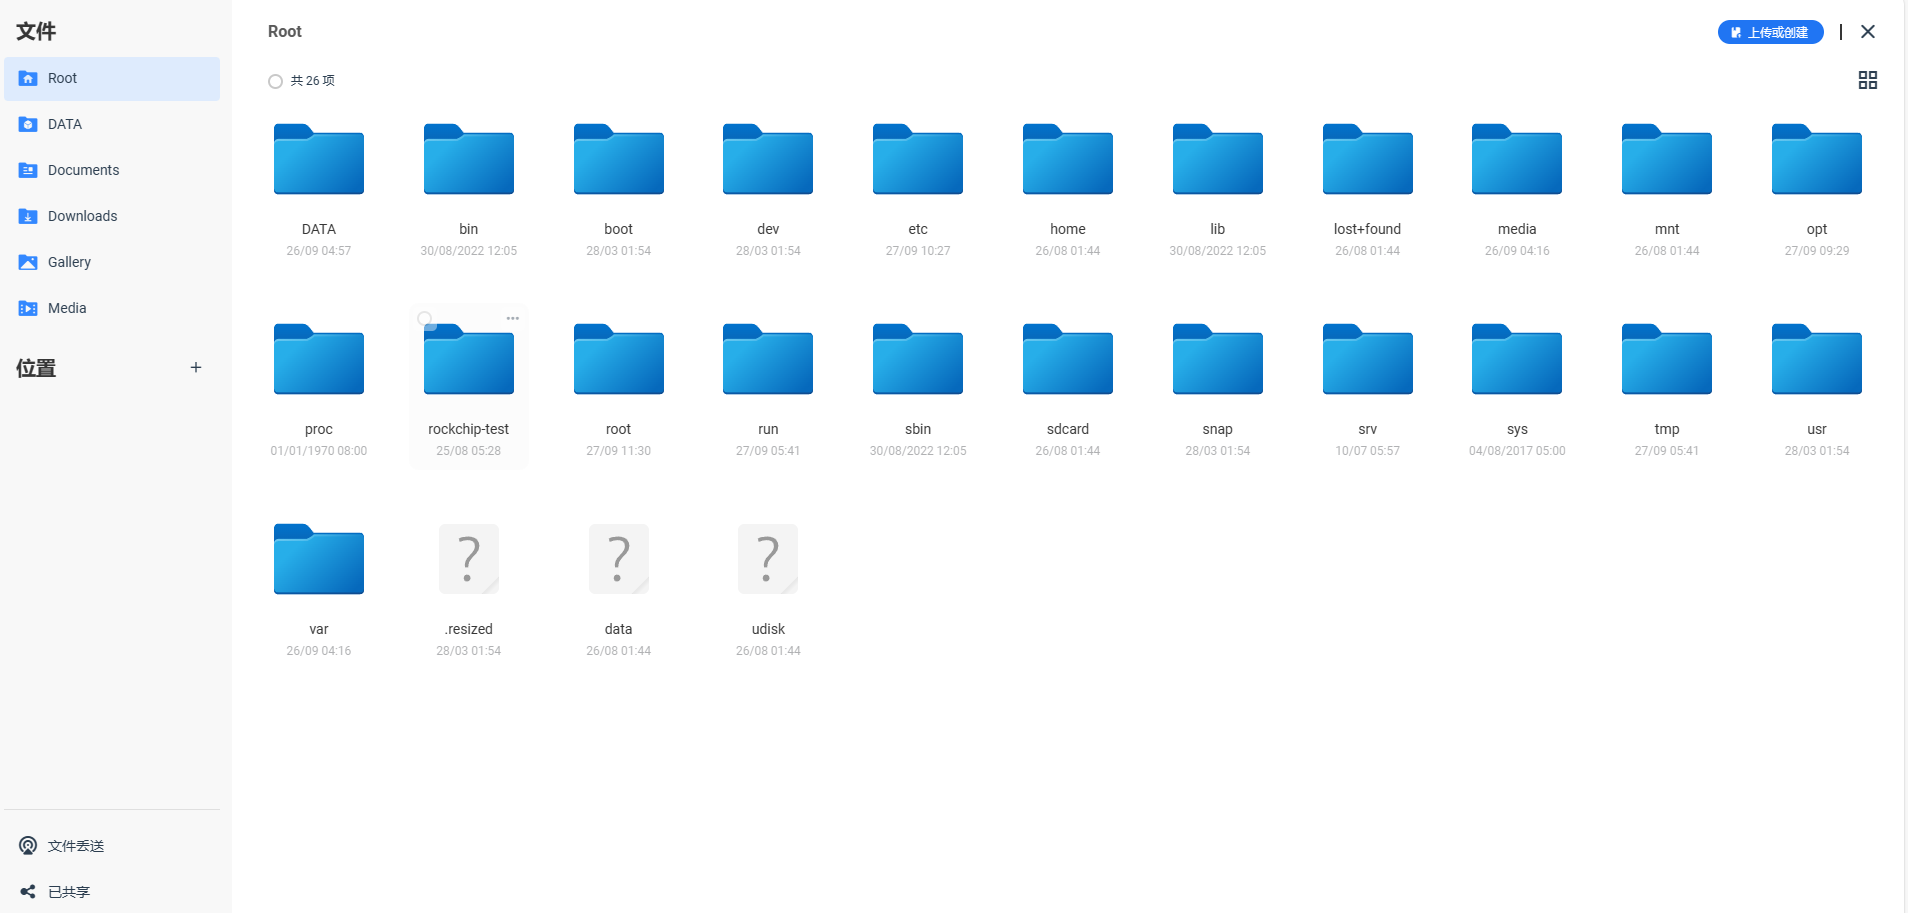Tick the selection circle on rockchip-test
1908x913 pixels.
coord(425,319)
